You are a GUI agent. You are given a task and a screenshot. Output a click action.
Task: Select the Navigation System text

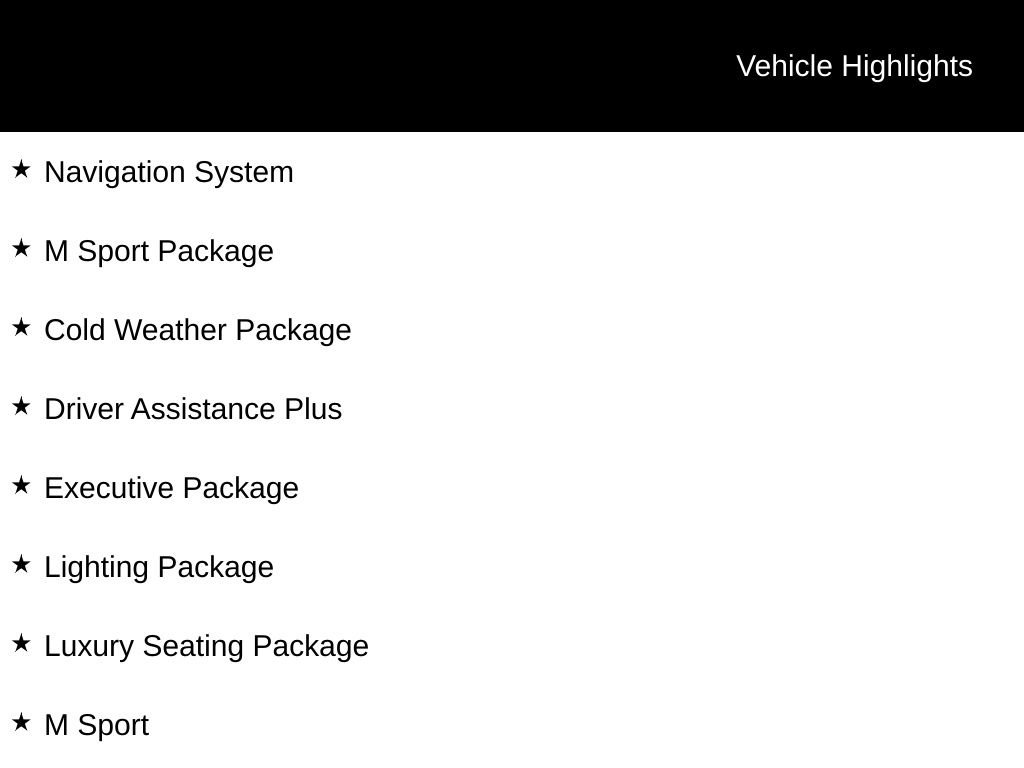tap(169, 173)
